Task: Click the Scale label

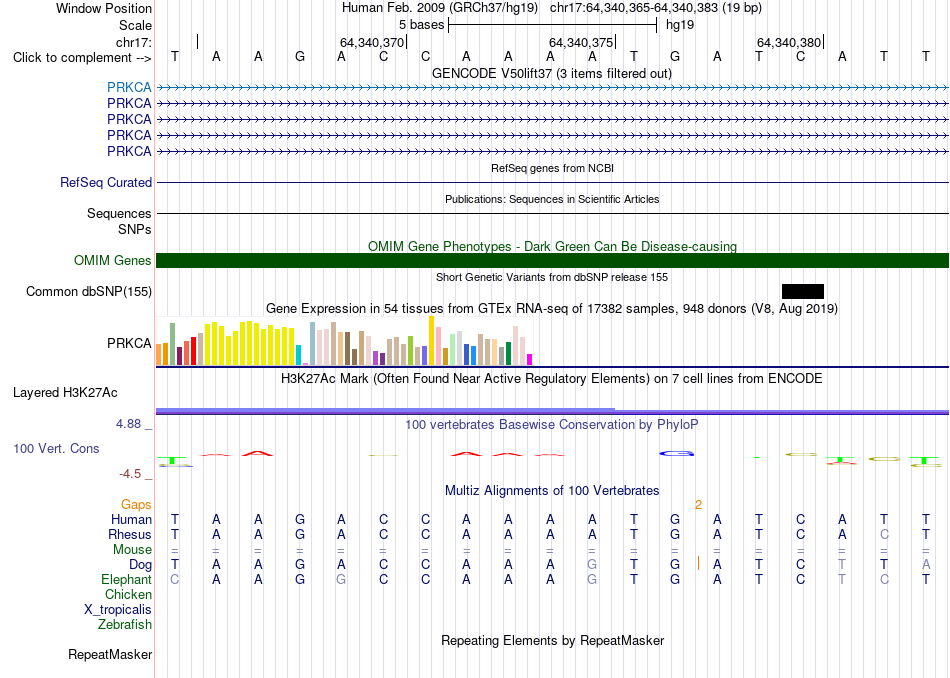Action: point(136,25)
